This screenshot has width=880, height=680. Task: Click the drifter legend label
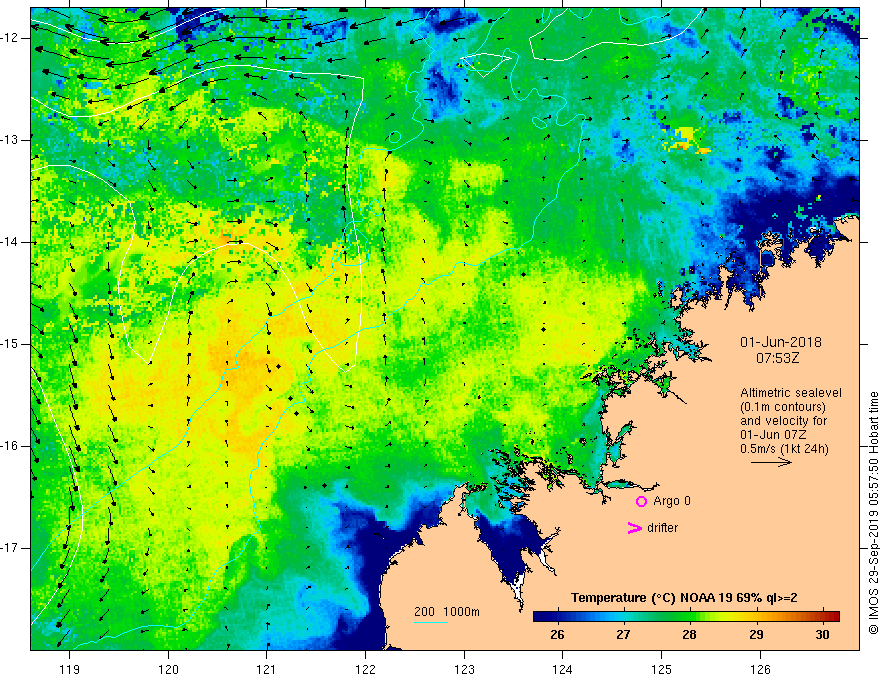click(662, 528)
